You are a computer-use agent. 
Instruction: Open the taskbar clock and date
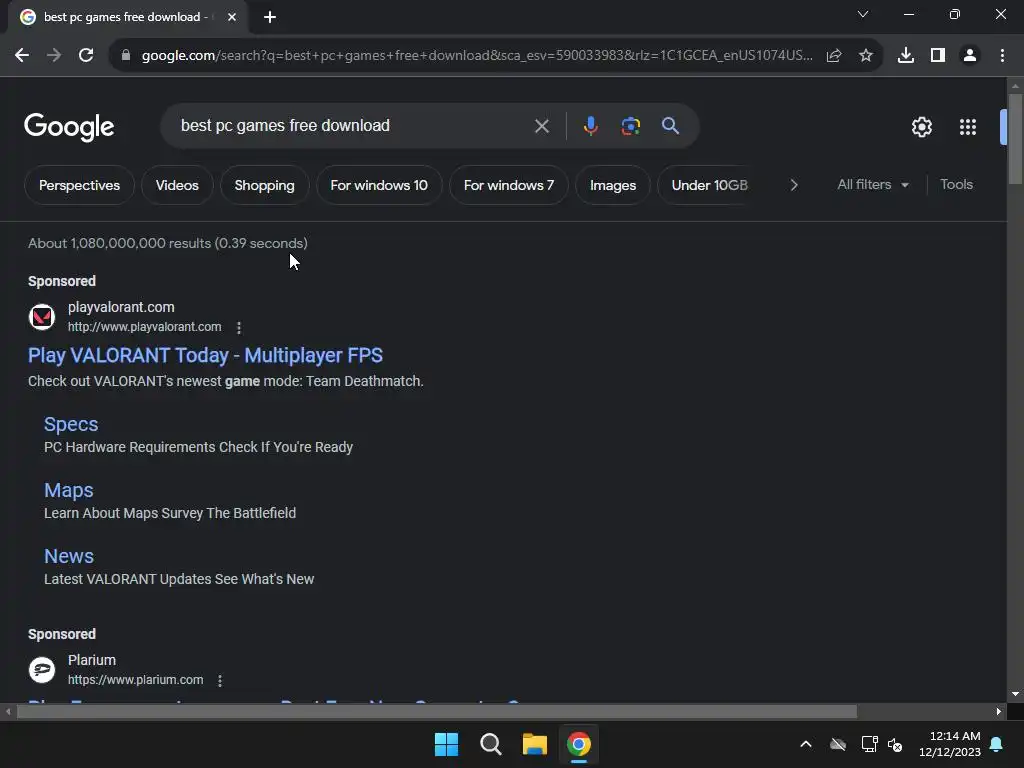pos(950,744)
